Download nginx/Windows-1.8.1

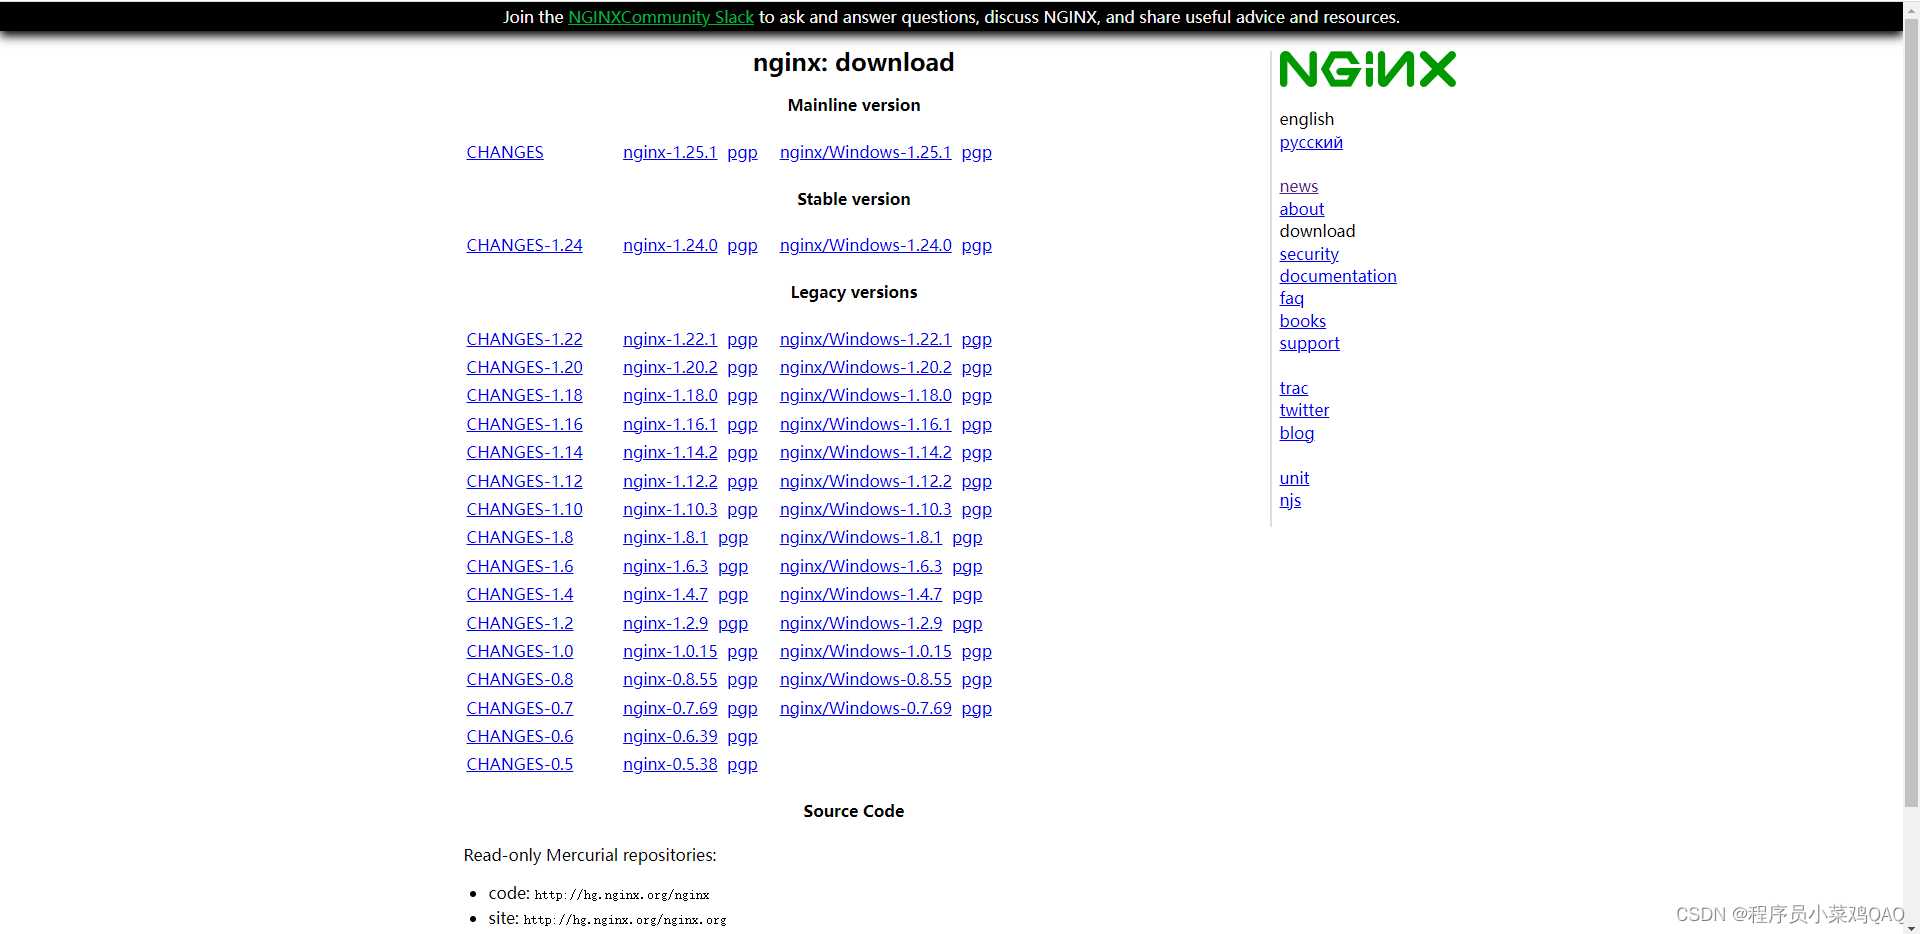coord(860,537)
